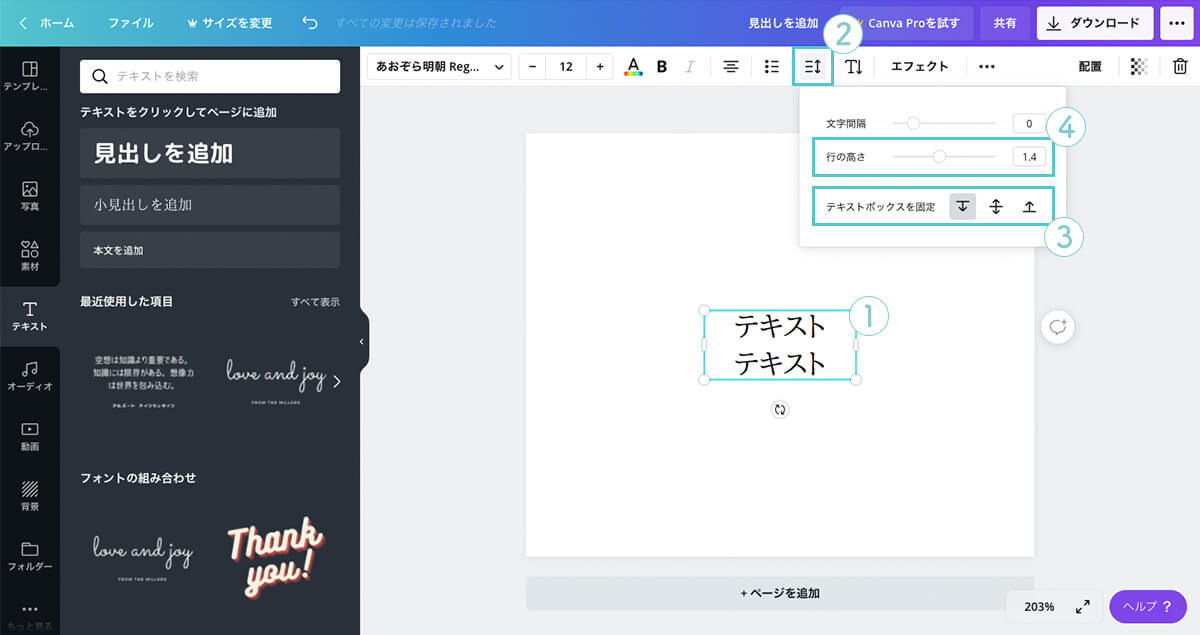Click the テキストを検索 search field
This screenshot has width=1200, height=635.
[210, 76]
